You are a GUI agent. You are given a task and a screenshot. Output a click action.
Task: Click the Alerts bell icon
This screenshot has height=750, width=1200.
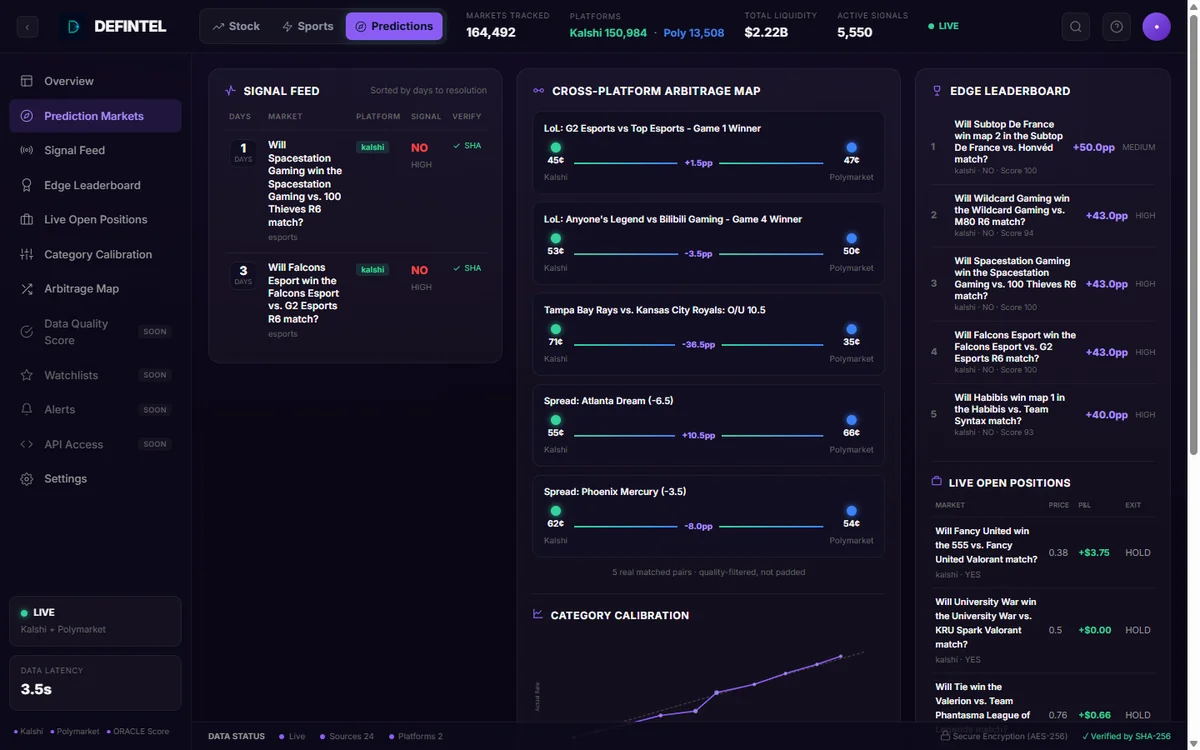coord(27,409)
